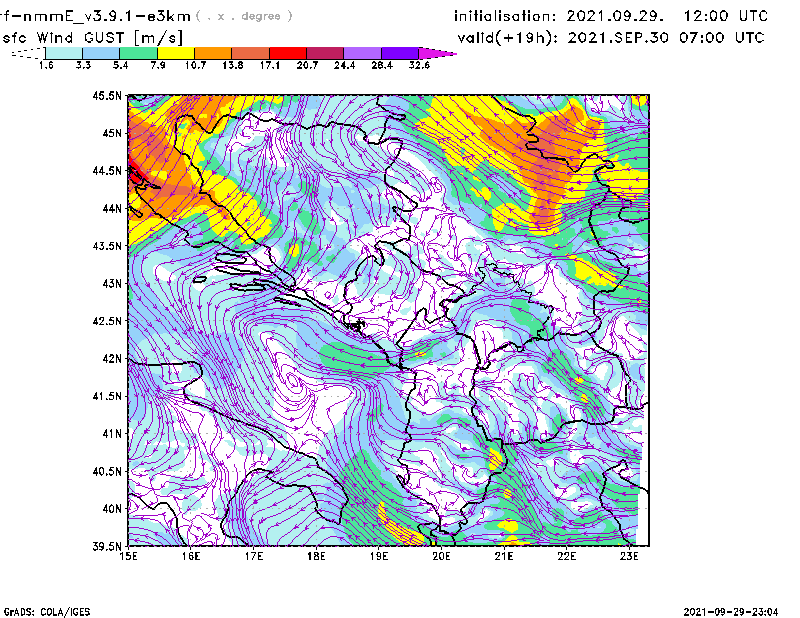Click the 20E longitude label

tap(441, 556)
